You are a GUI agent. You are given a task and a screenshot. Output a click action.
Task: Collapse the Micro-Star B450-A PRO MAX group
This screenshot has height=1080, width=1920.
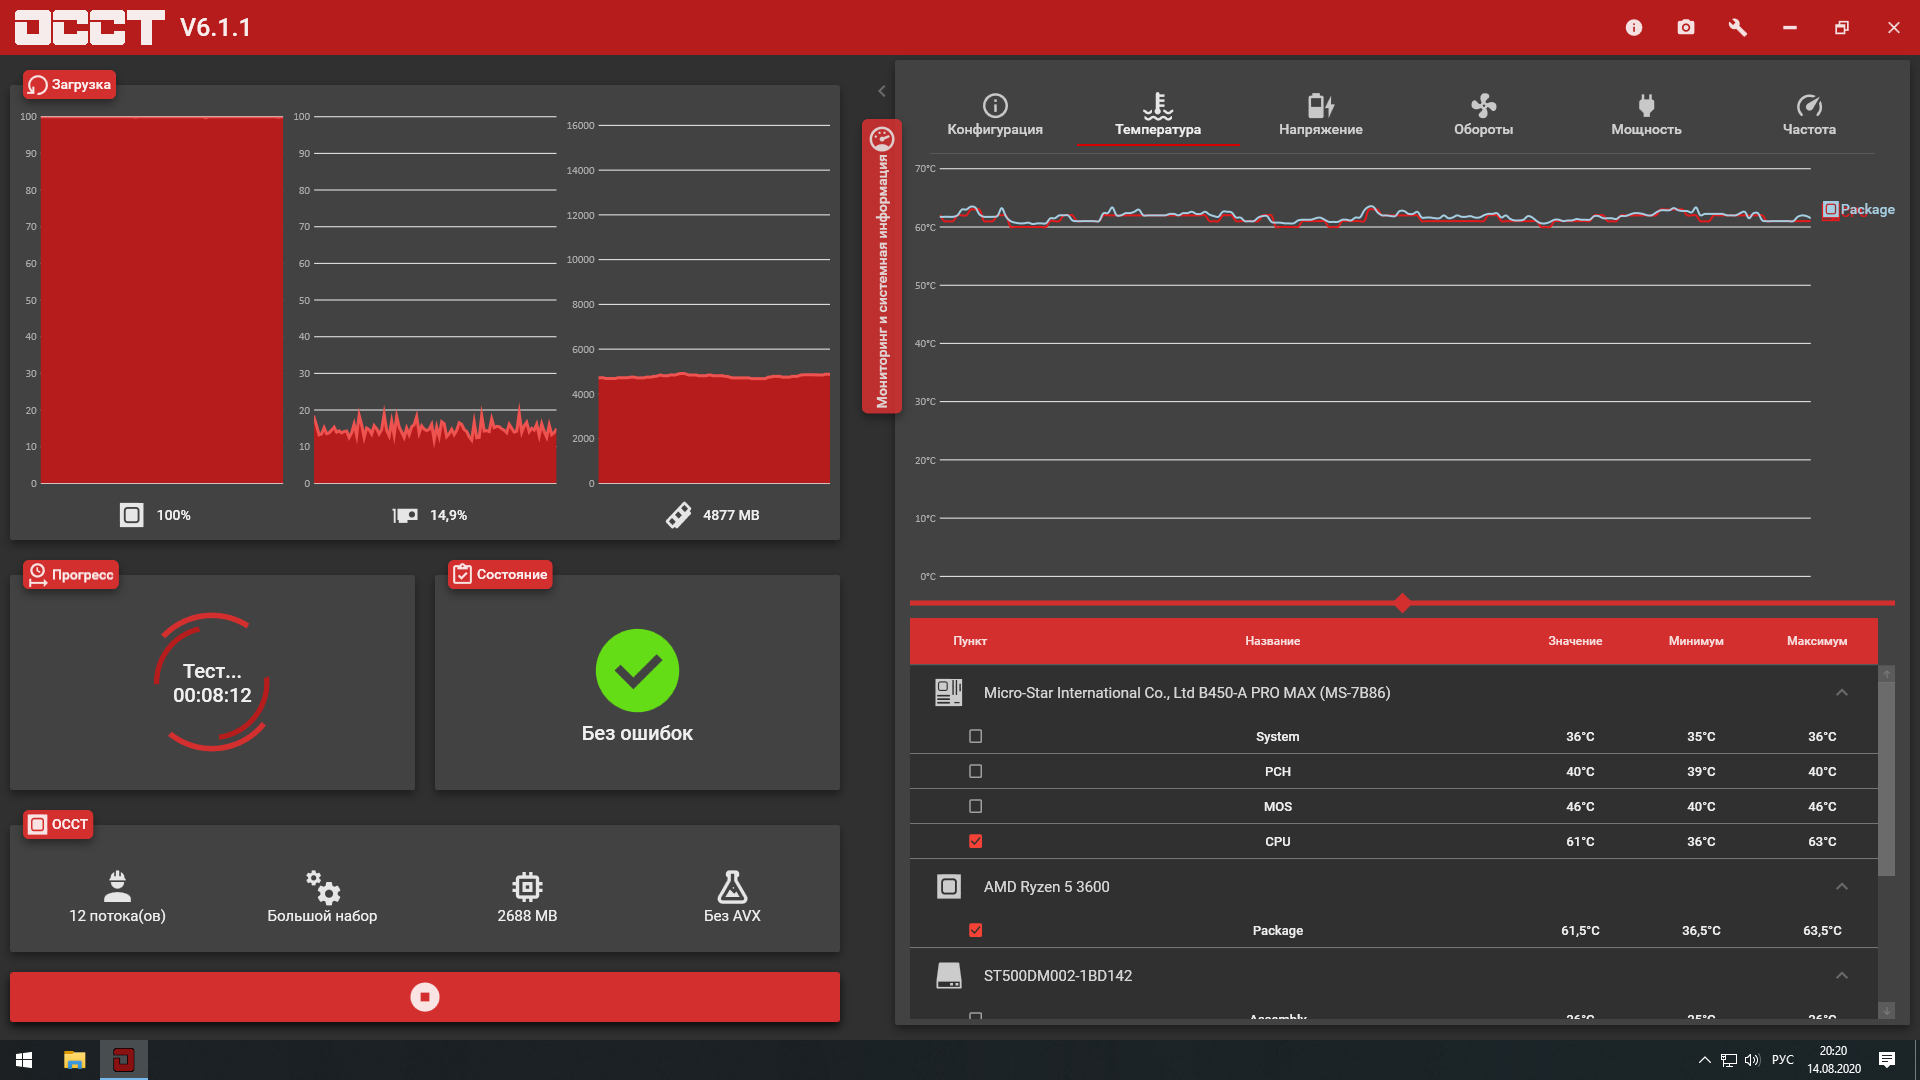pyautogui.click(x=1842, y=693)
